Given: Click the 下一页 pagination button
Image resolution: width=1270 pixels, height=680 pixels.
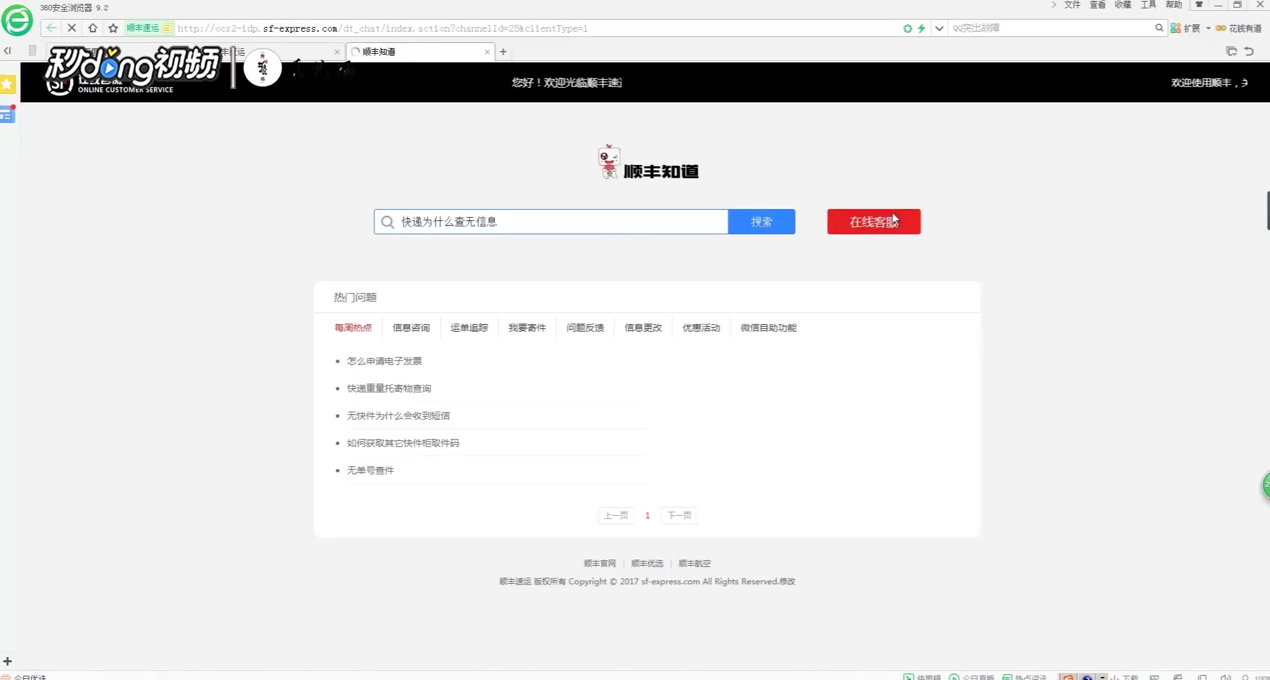Looking at the screenshot, I should pyautogui.click(x=679, y=516).
